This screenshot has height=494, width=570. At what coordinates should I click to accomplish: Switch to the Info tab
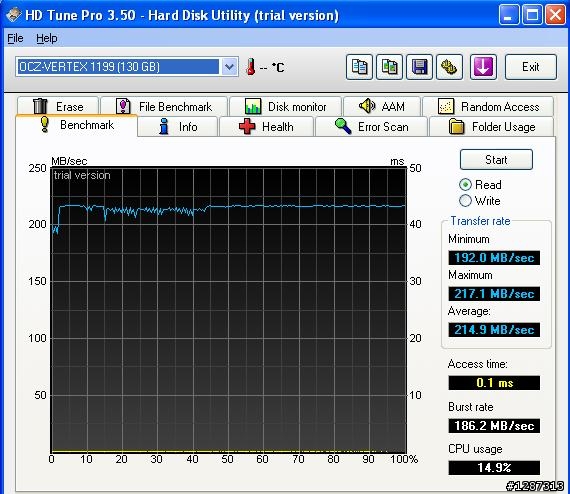pyautogui.click(x=178, y=126)
